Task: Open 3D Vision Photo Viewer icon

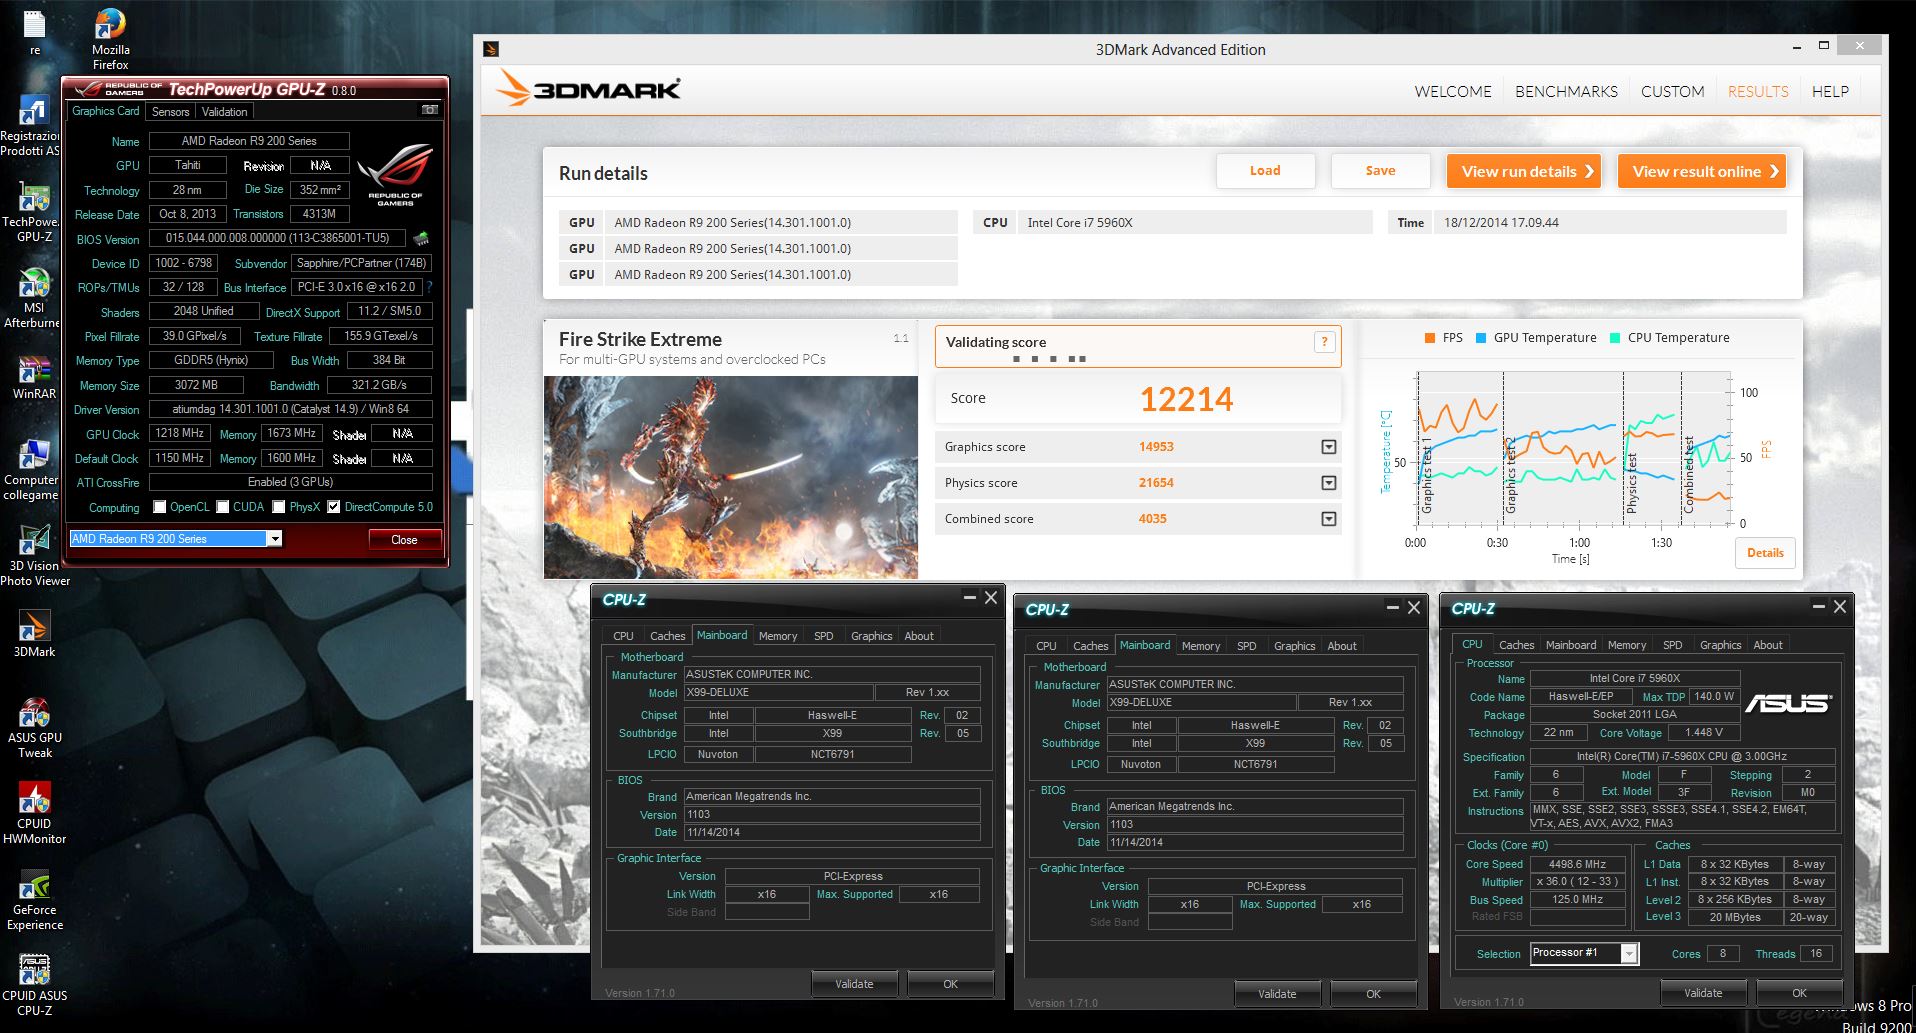Action: (x=34, y=556)
